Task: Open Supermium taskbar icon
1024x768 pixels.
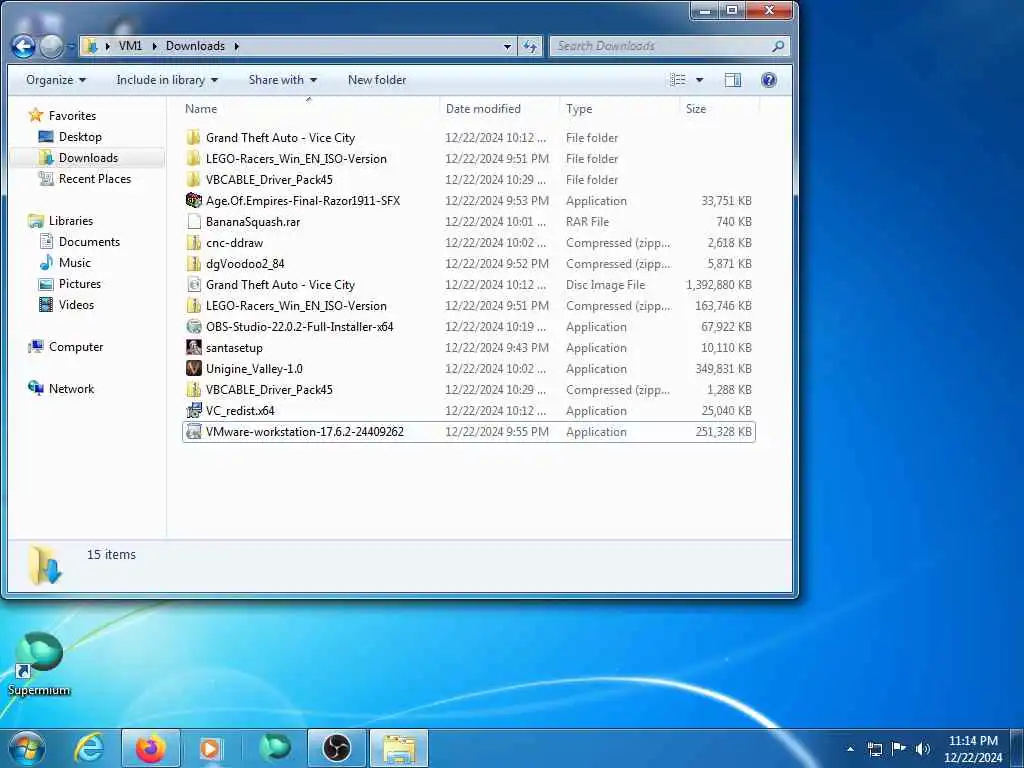Action: (274, 748)
